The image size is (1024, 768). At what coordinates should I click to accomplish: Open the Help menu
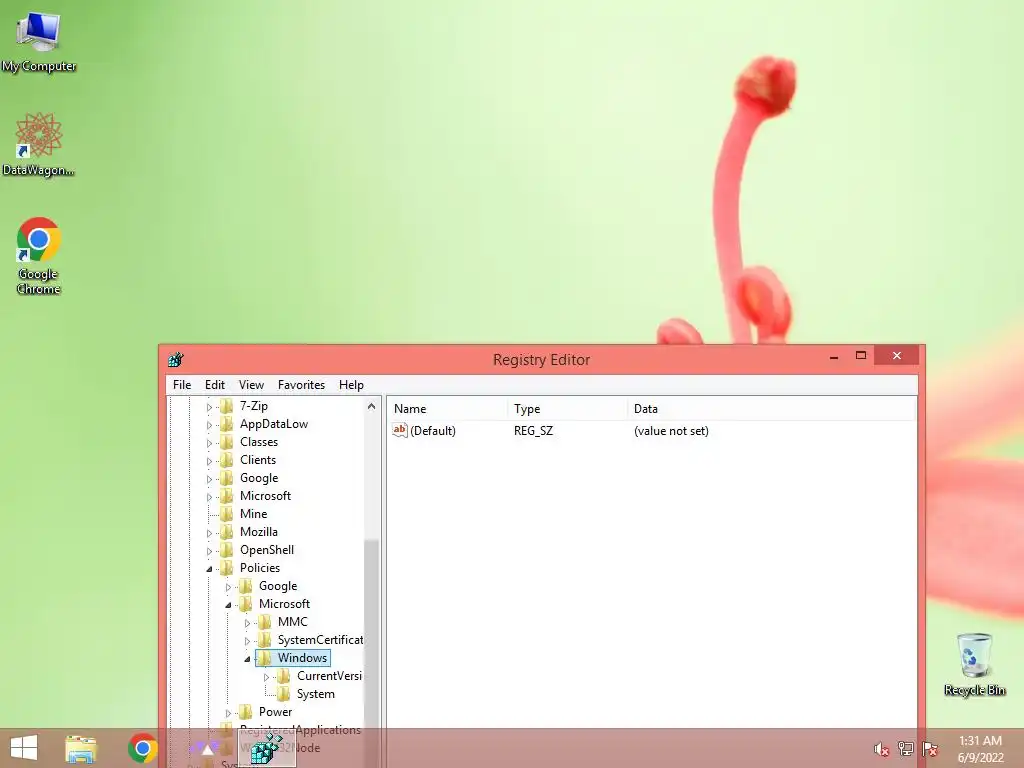(351, 385)
